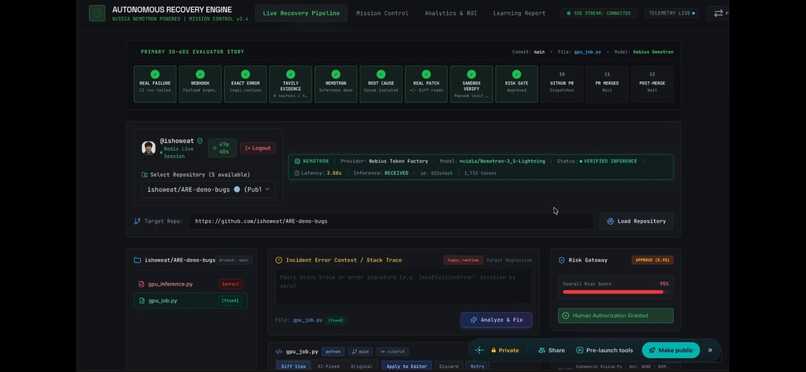Click the code icon beside gpu_job.py header
Viewport: 806px width, 372px height.
pos(279,351)
